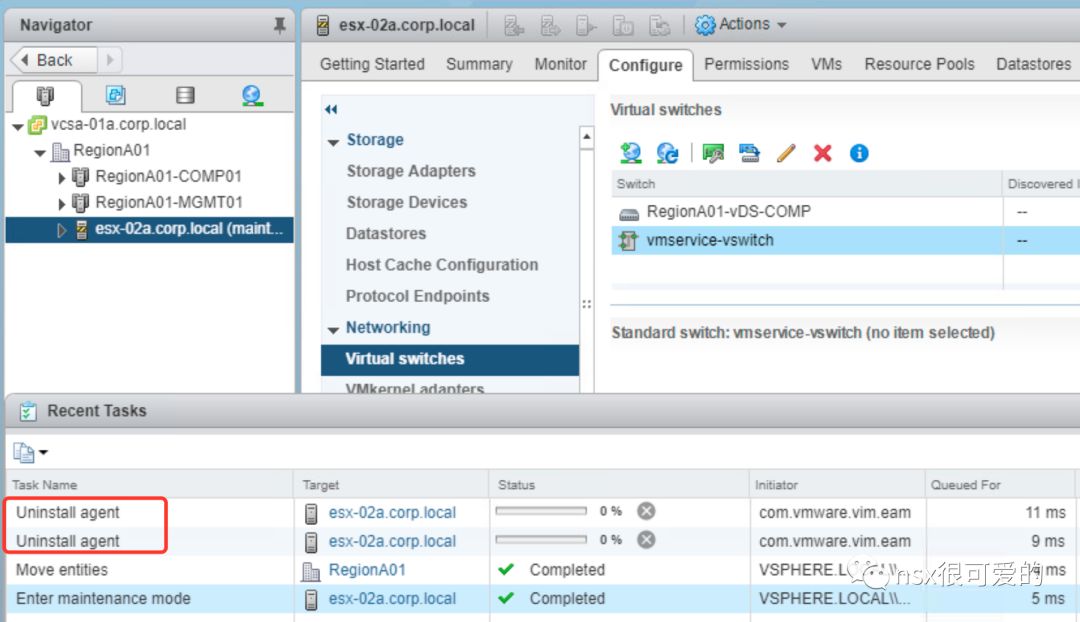Open esx-02a.corp.local link of Enter maintenance mode
This screenshot has width=1080, height=622.
[392, 599]
